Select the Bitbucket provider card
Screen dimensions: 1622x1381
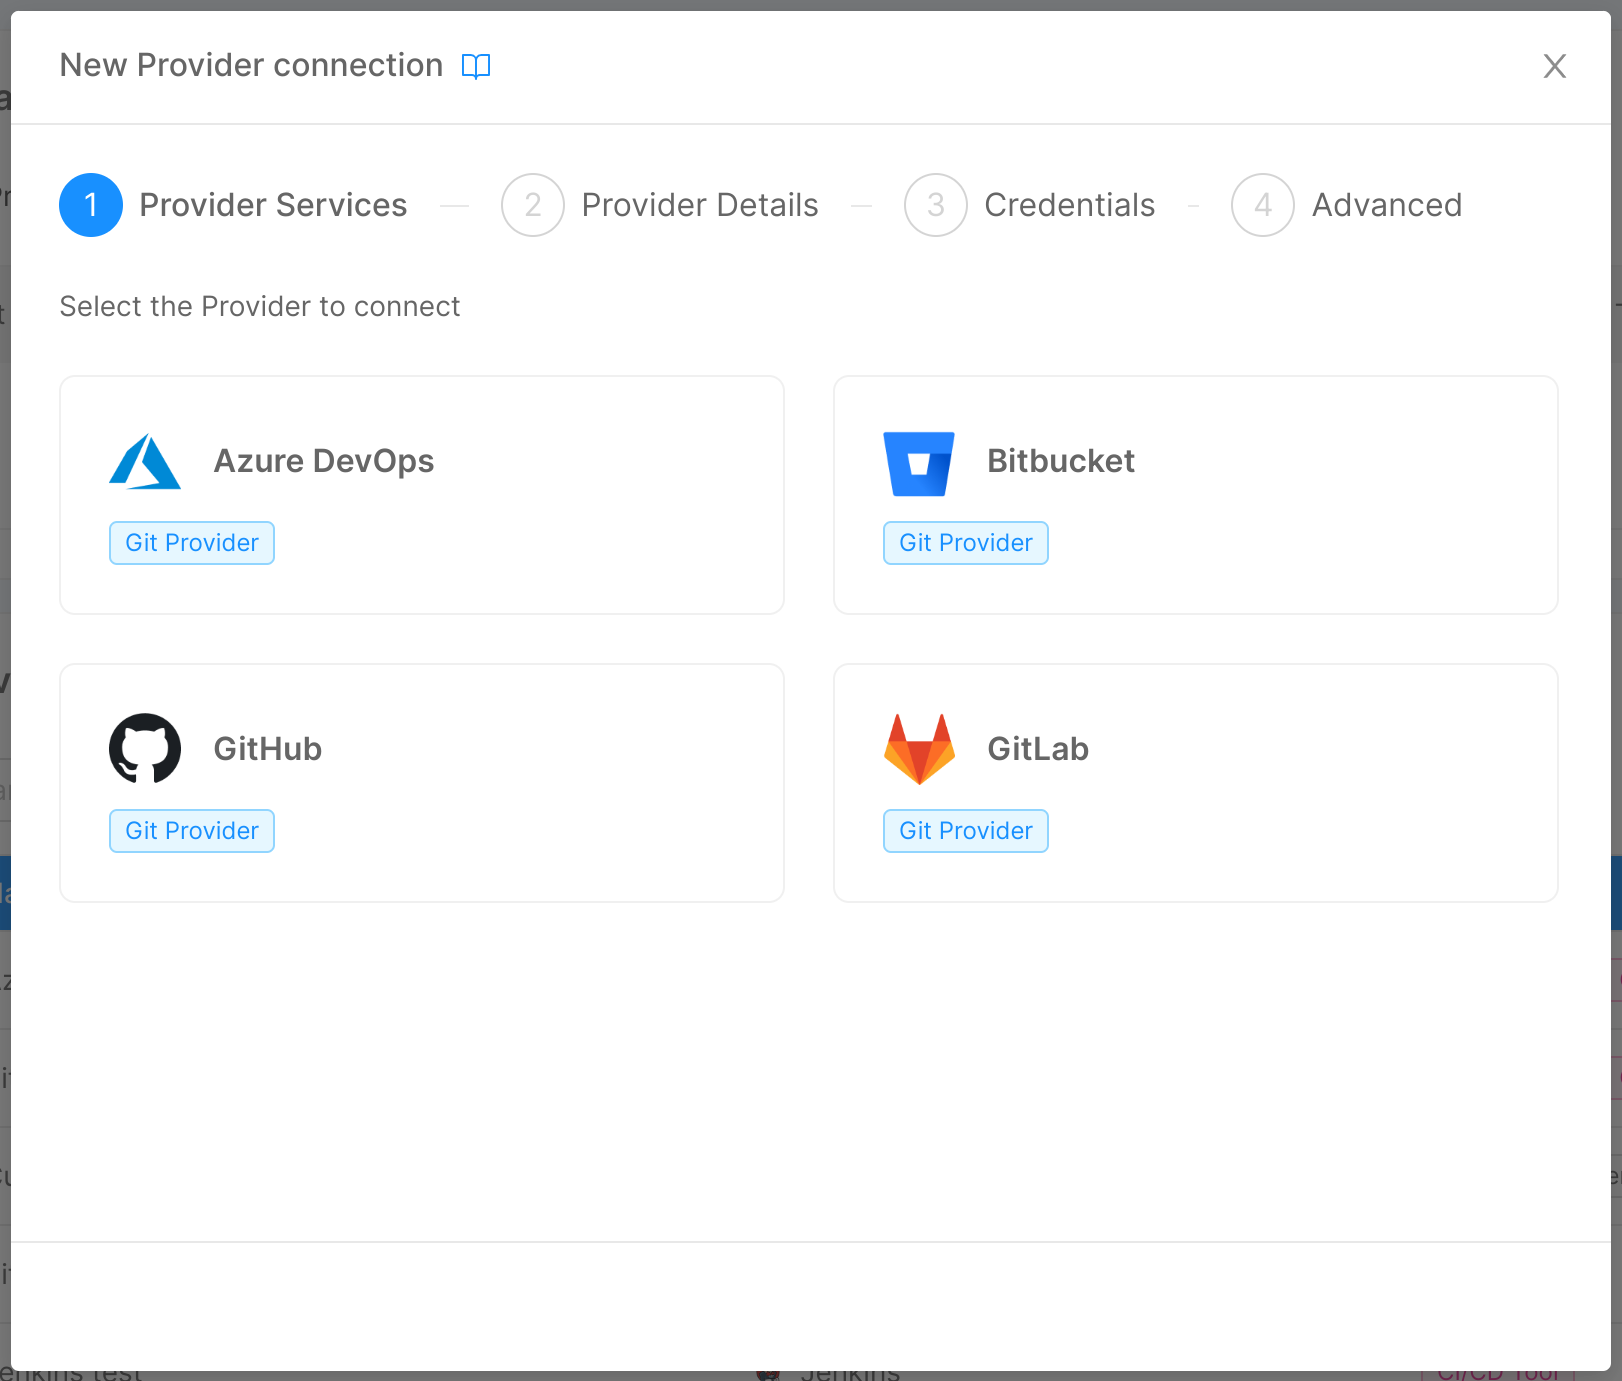coord(1196,494)
